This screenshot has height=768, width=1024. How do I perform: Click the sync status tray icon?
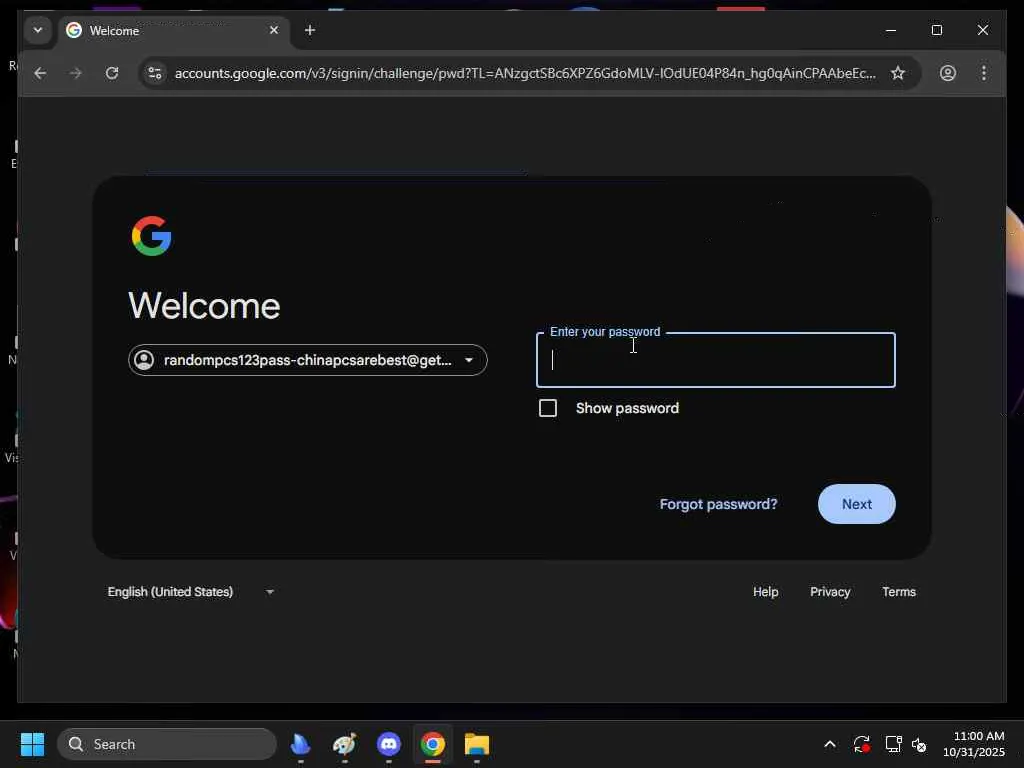861,744
